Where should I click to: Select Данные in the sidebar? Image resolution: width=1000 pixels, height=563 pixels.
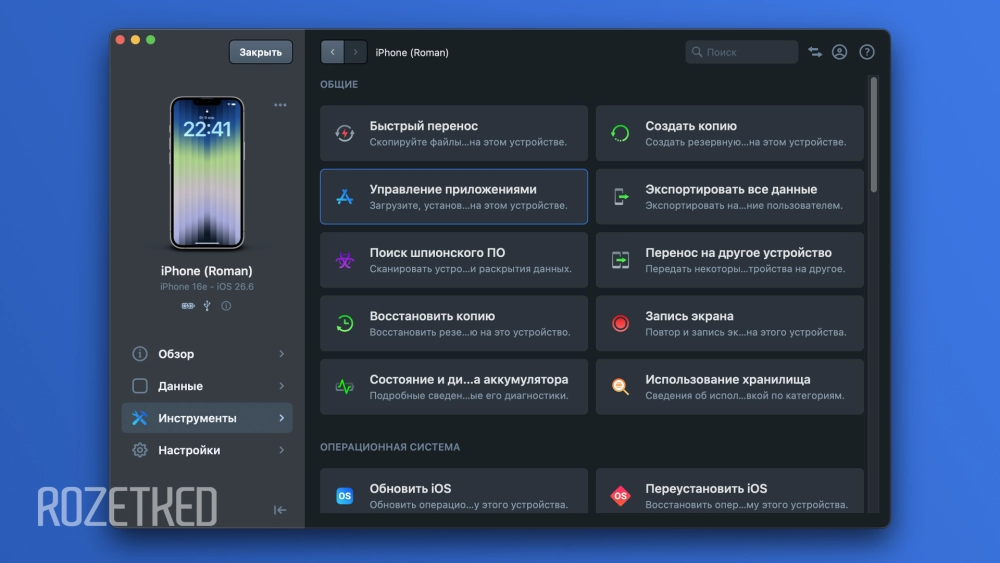pyautogui.click(x=207, y=386)
